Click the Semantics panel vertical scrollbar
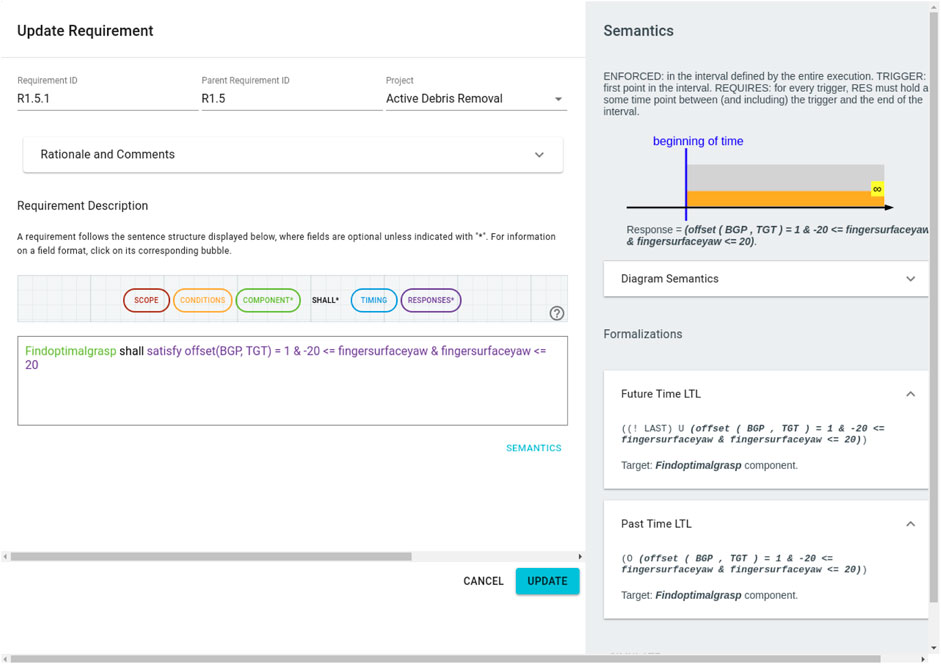Screen dimensions: 941x664 [x=933, y=306]
